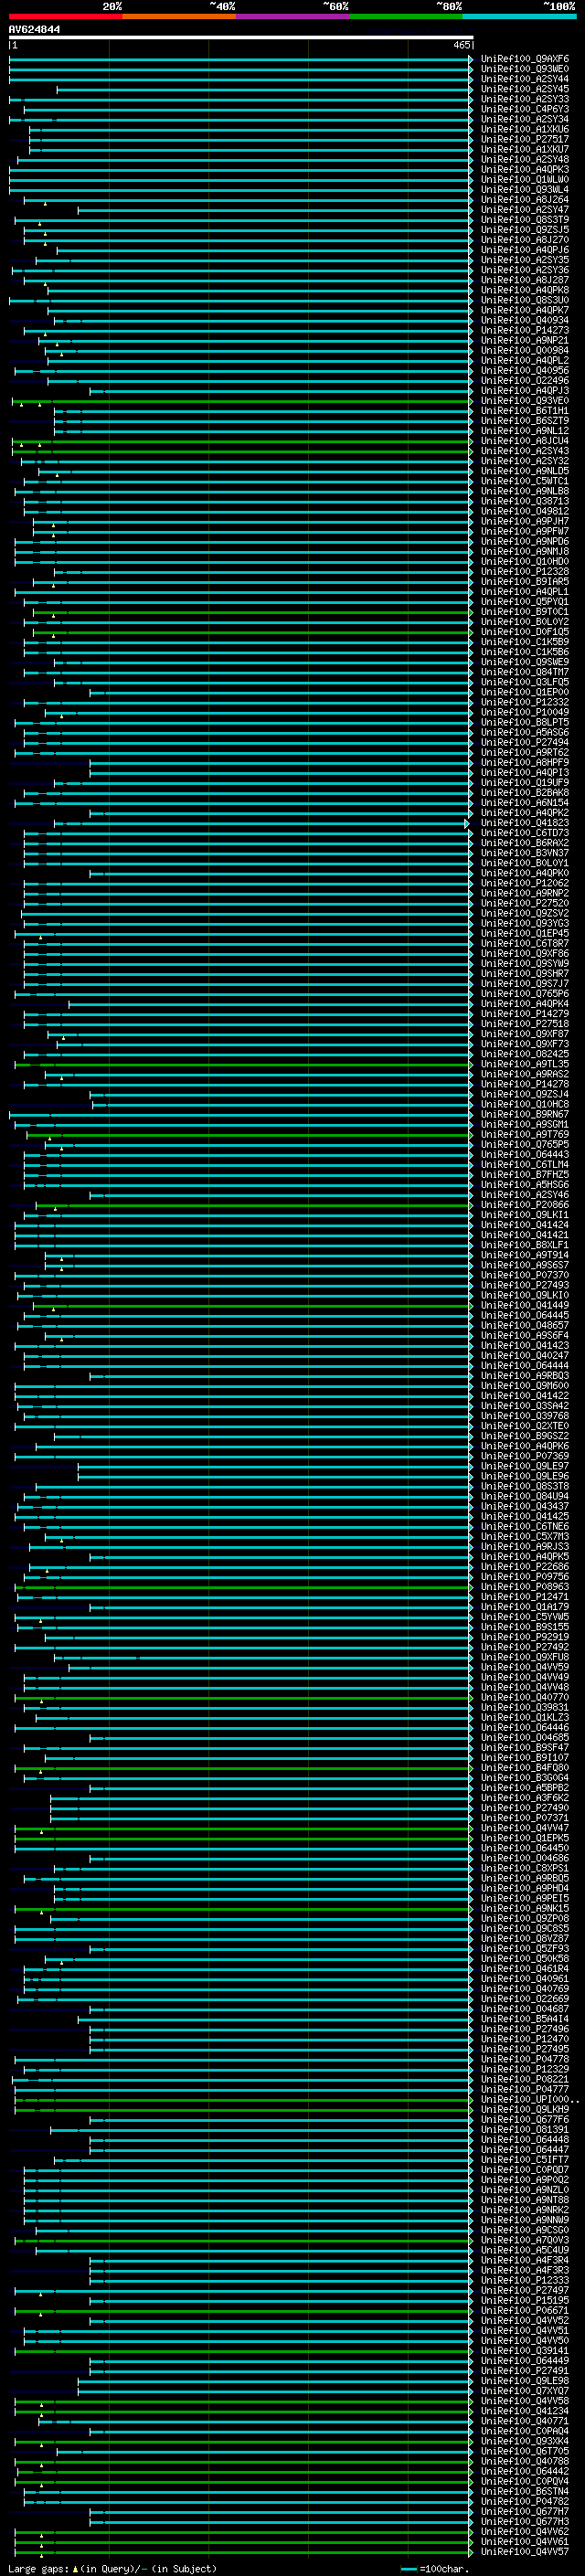Select label UniRef100_B9GSZ2

coord(525,1436)
